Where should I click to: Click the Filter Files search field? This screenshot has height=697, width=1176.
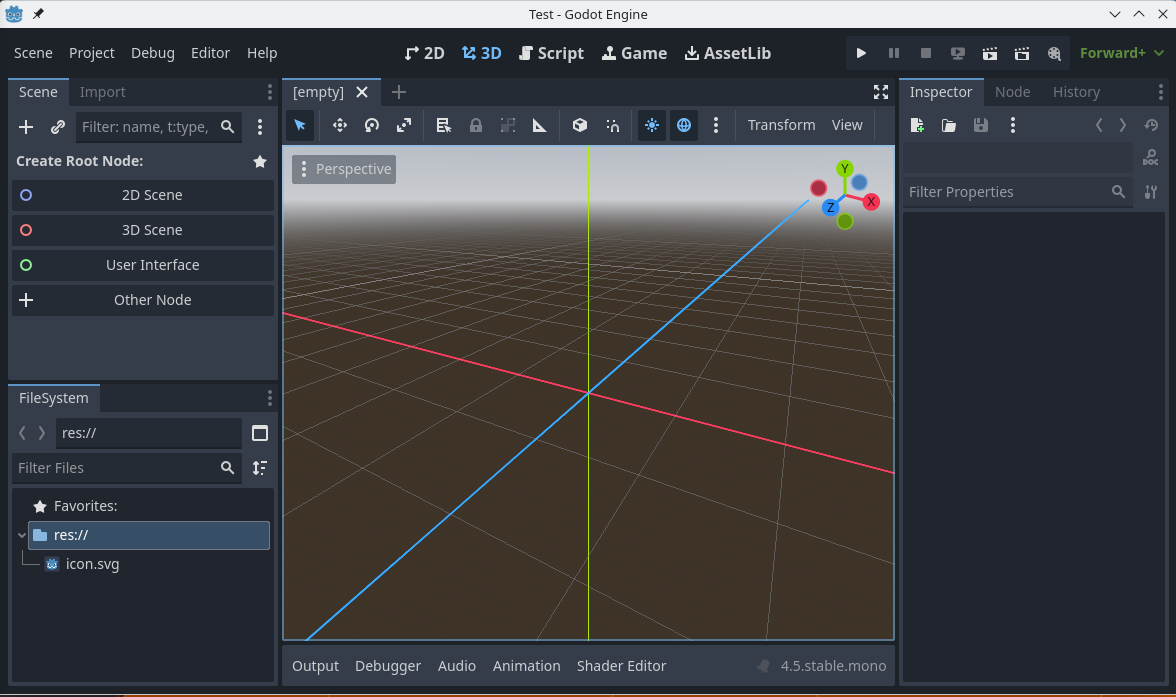point(115,468)
